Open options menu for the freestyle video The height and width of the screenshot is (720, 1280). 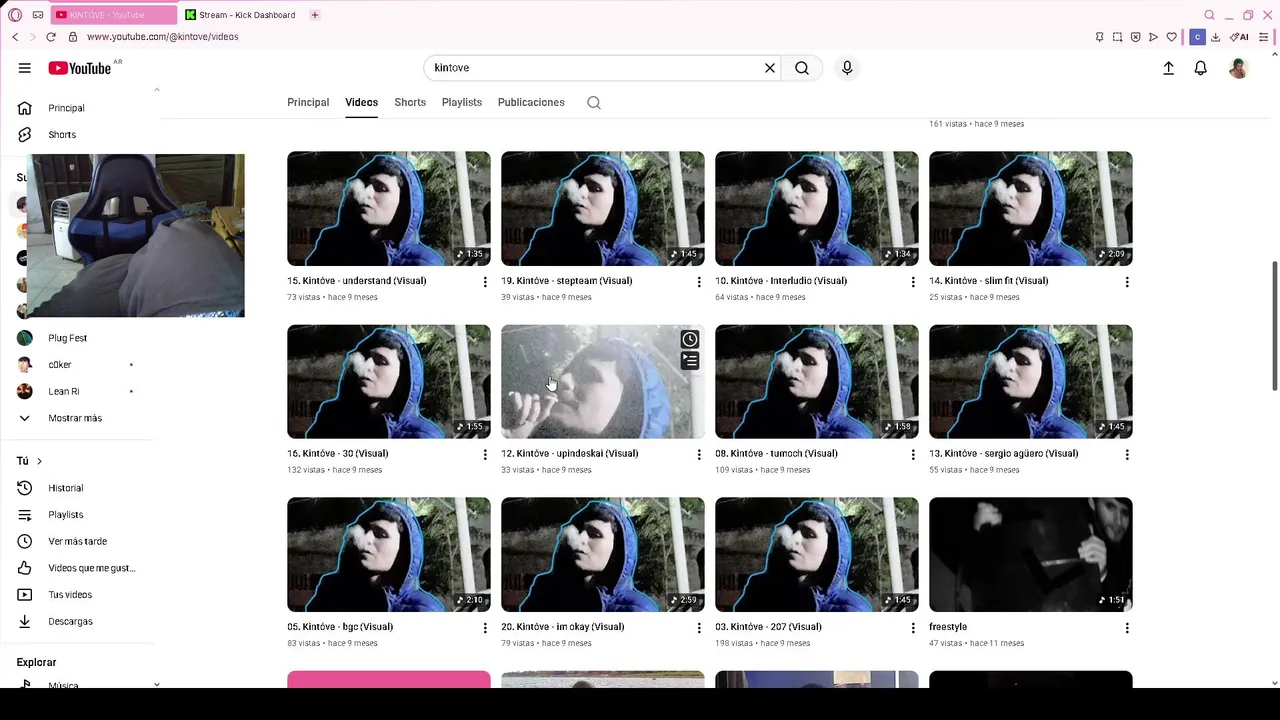[1127, 628]
